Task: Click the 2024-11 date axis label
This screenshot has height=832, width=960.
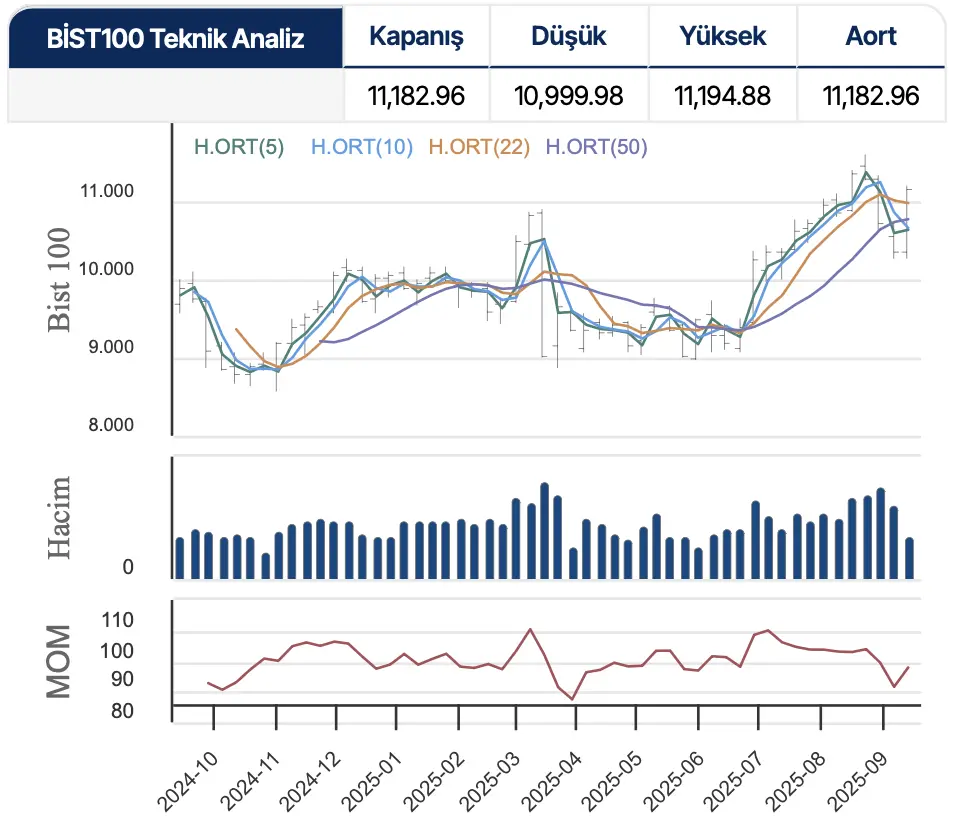Action: click(250, 781)
